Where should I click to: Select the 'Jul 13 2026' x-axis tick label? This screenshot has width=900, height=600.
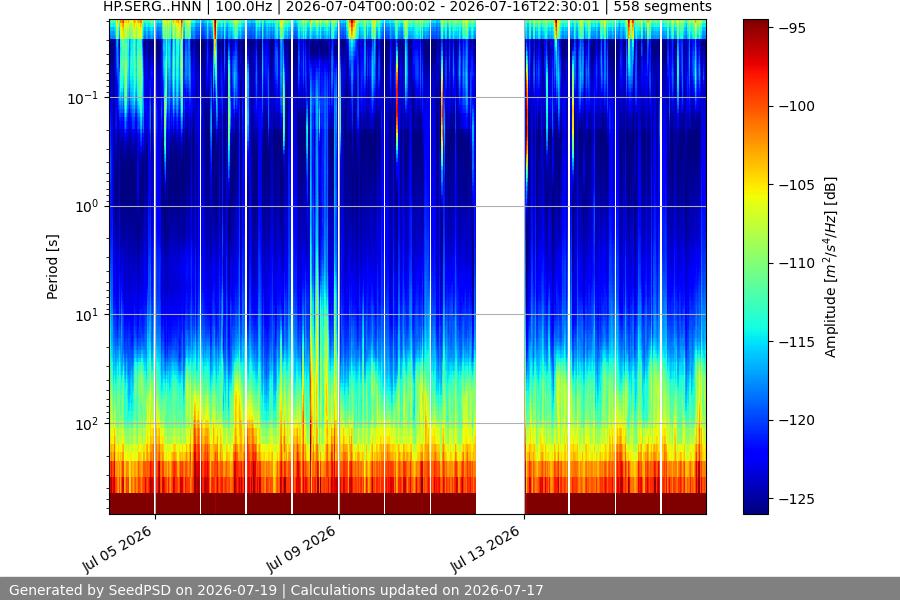click(x=485, y=549)
